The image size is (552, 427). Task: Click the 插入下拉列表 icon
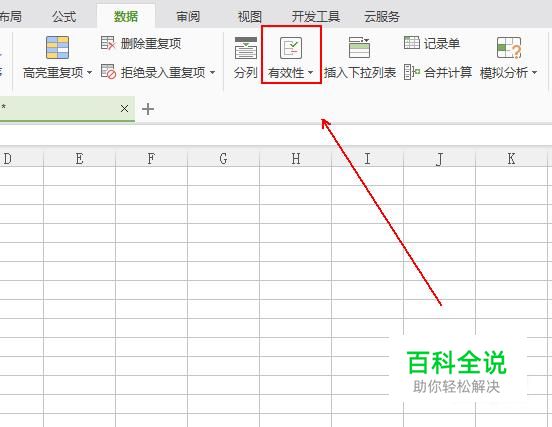(359, 47)
